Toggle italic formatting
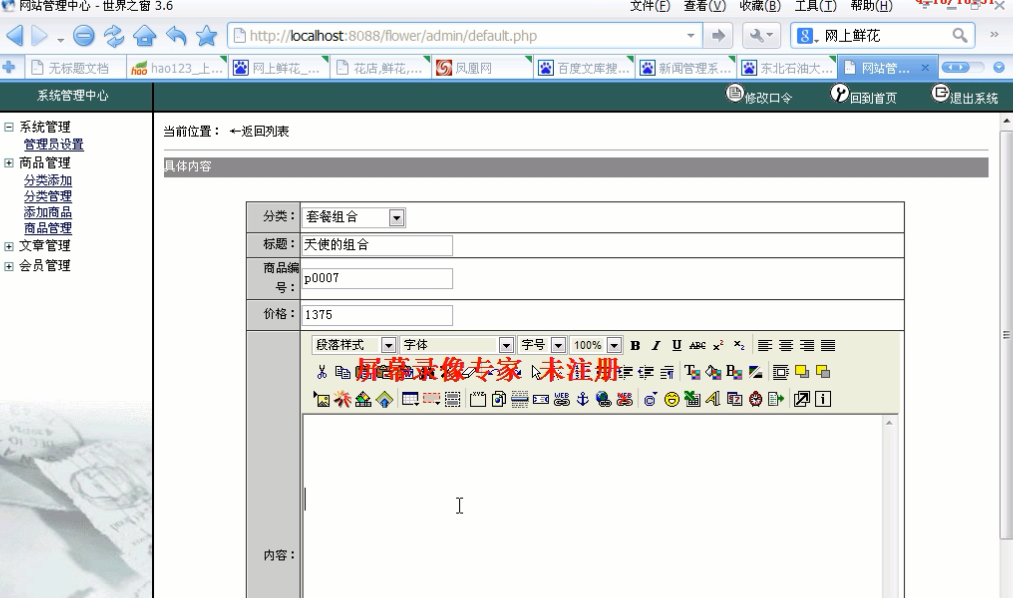Image resolution: width=1013 pixels, height=598 pixels. pyautogui.click(x=656, y=345)
